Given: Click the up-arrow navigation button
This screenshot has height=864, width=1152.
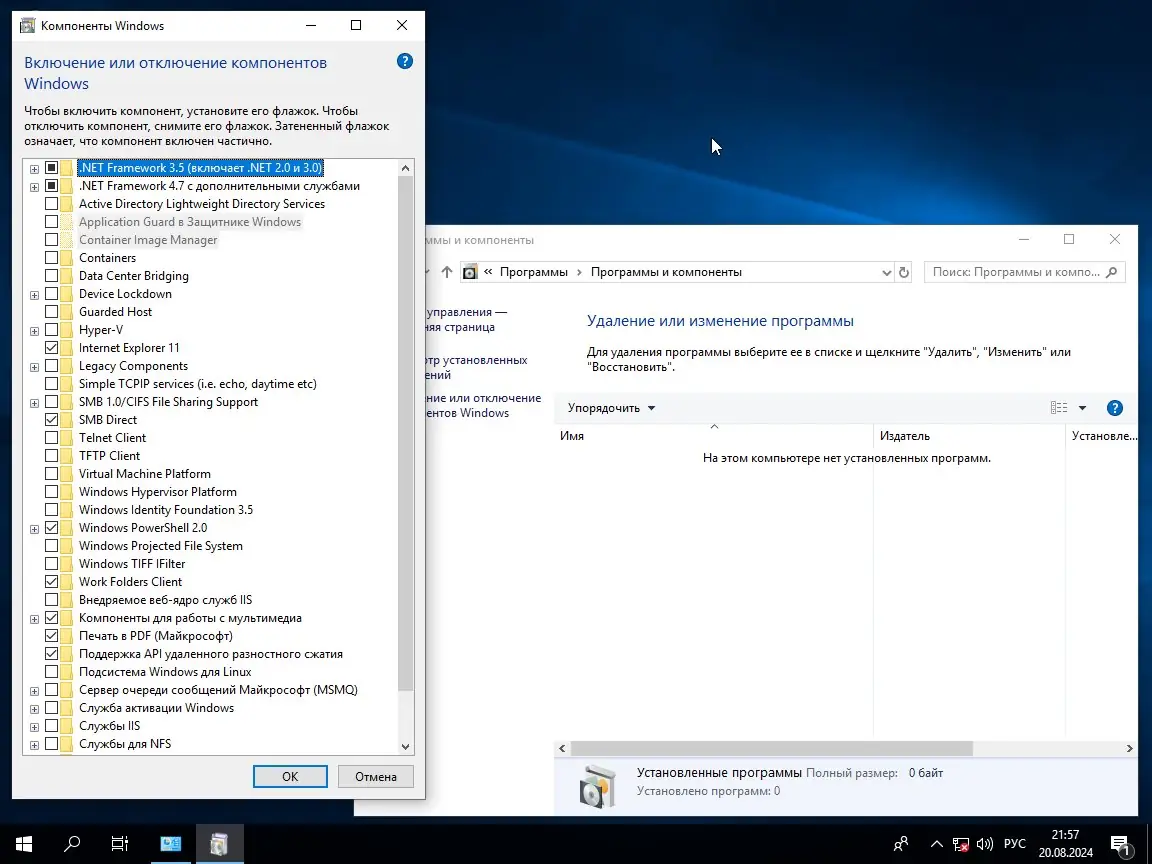Looking at the screenshot, I should (447, 272).
